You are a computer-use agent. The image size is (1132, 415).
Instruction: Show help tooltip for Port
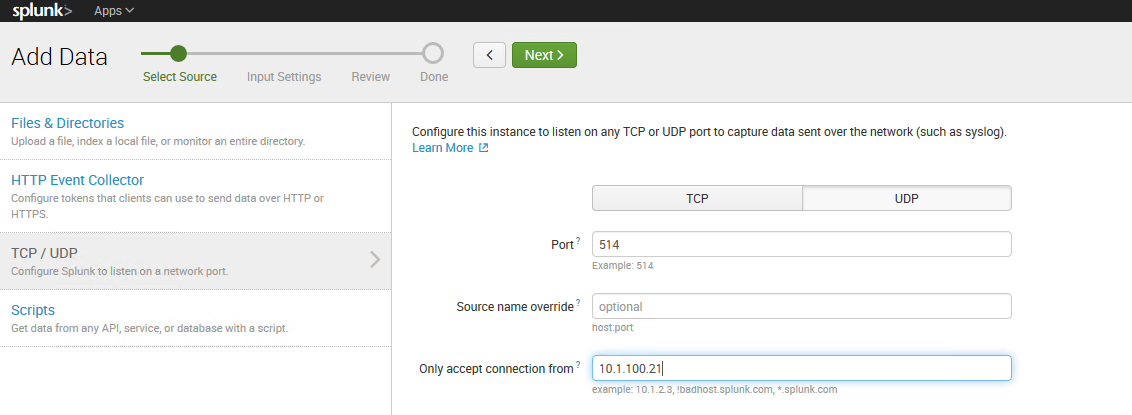[578, 242]
